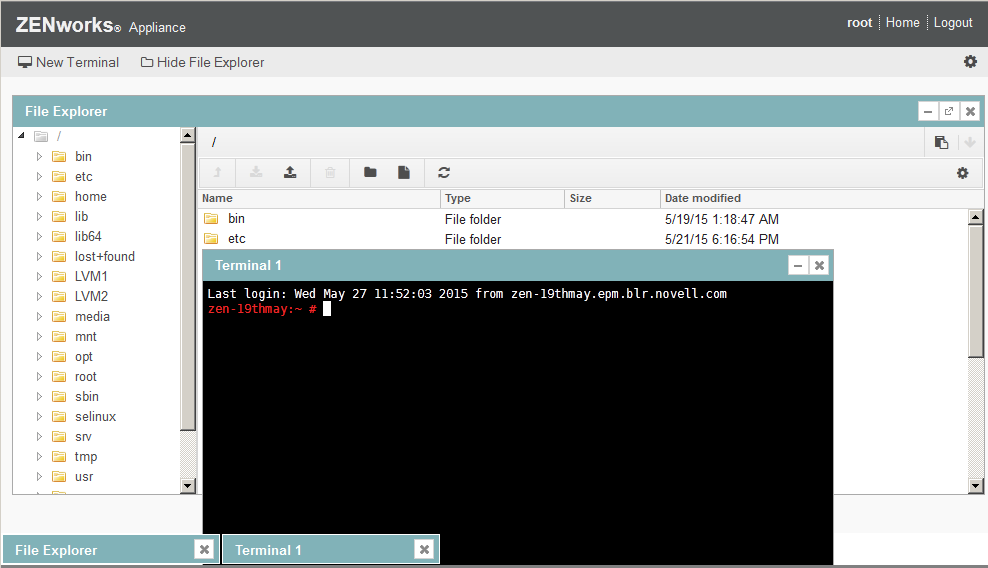Sort by Type column header

tap(503, 198)
